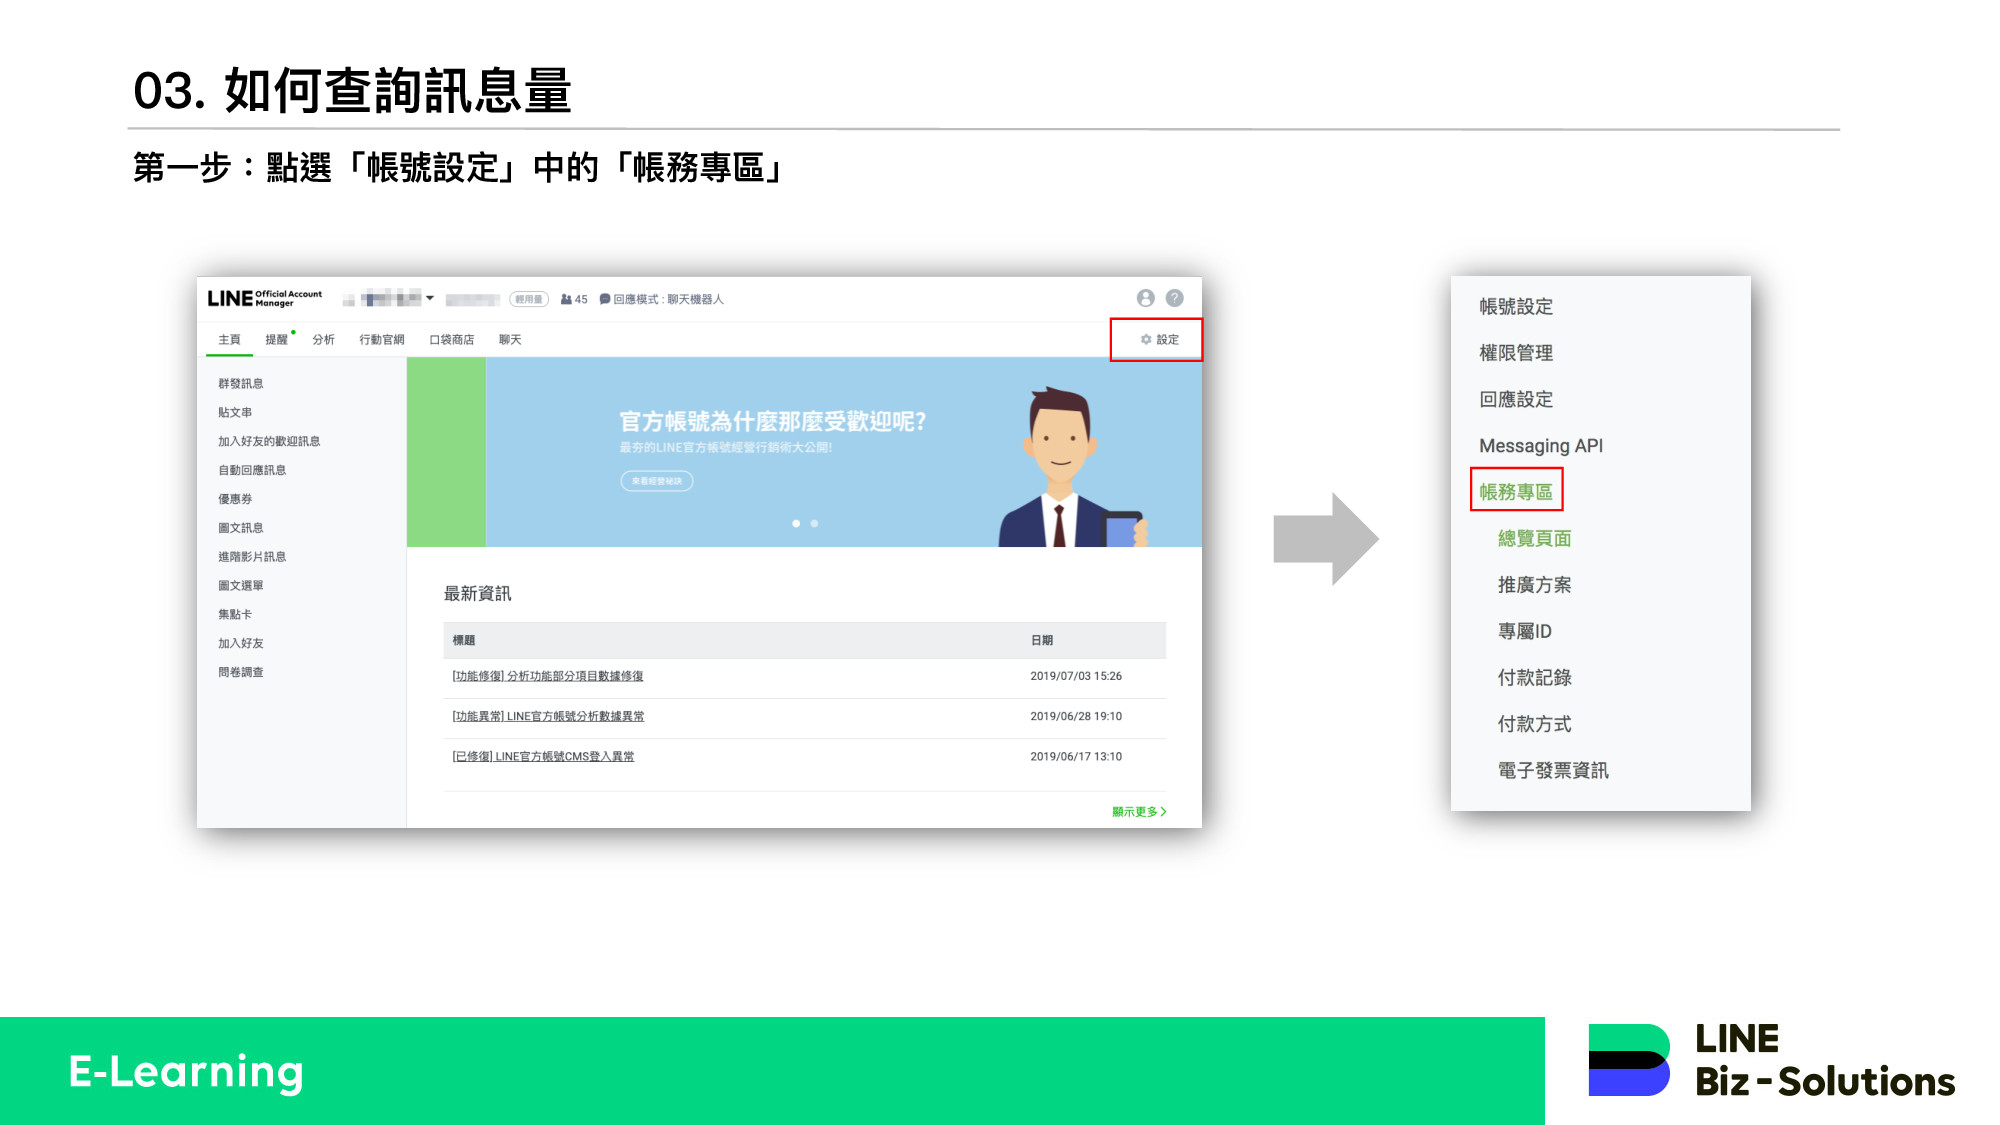Click the banner's outlined call-to-action button
This screenshot has width=2000, height=1125.
point(657,481)
